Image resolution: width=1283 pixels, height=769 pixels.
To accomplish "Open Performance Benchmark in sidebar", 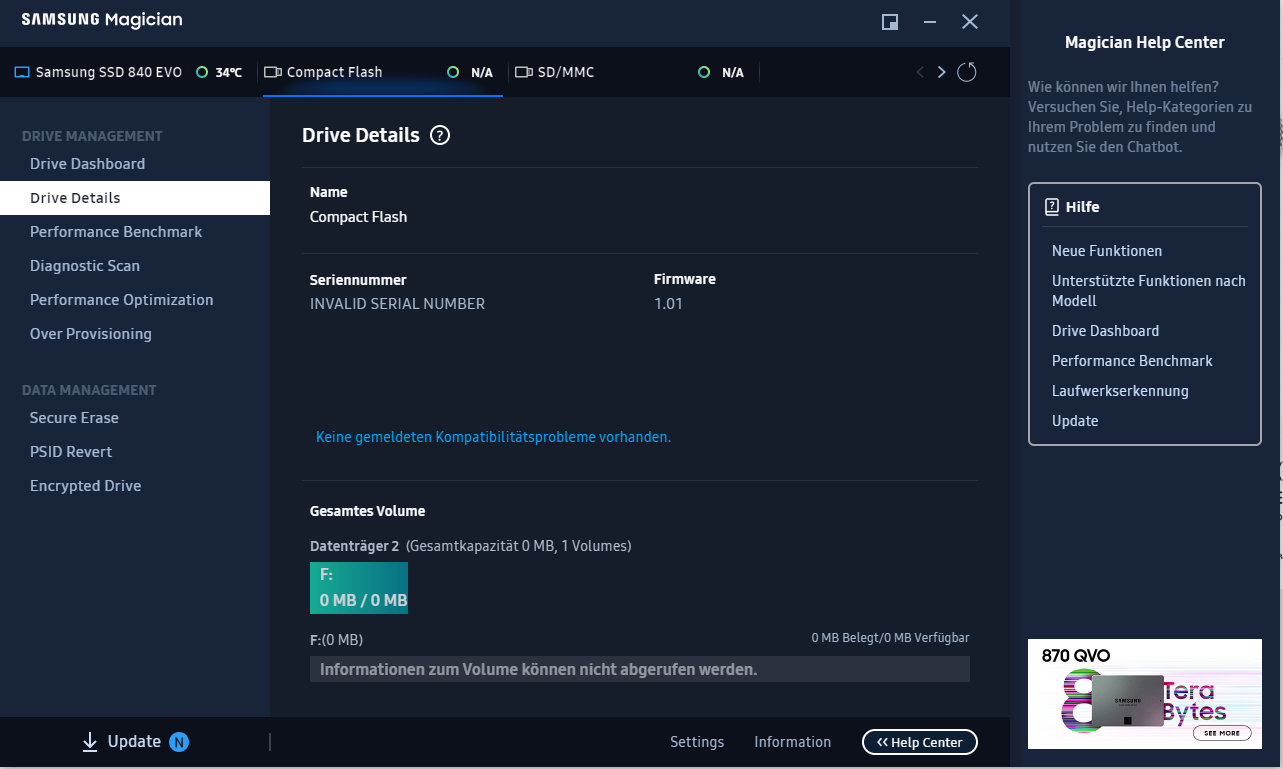I will [x=116, y=232].
